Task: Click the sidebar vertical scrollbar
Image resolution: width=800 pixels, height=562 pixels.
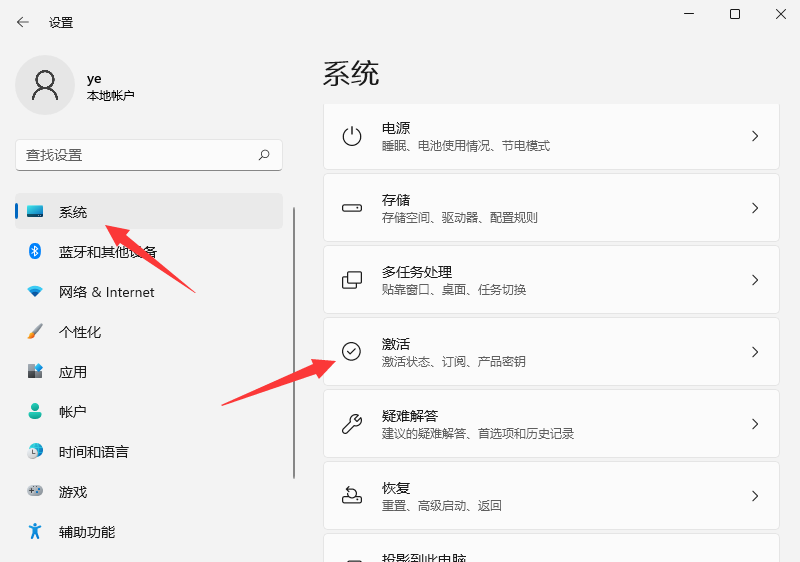Action: coord(294,340)
